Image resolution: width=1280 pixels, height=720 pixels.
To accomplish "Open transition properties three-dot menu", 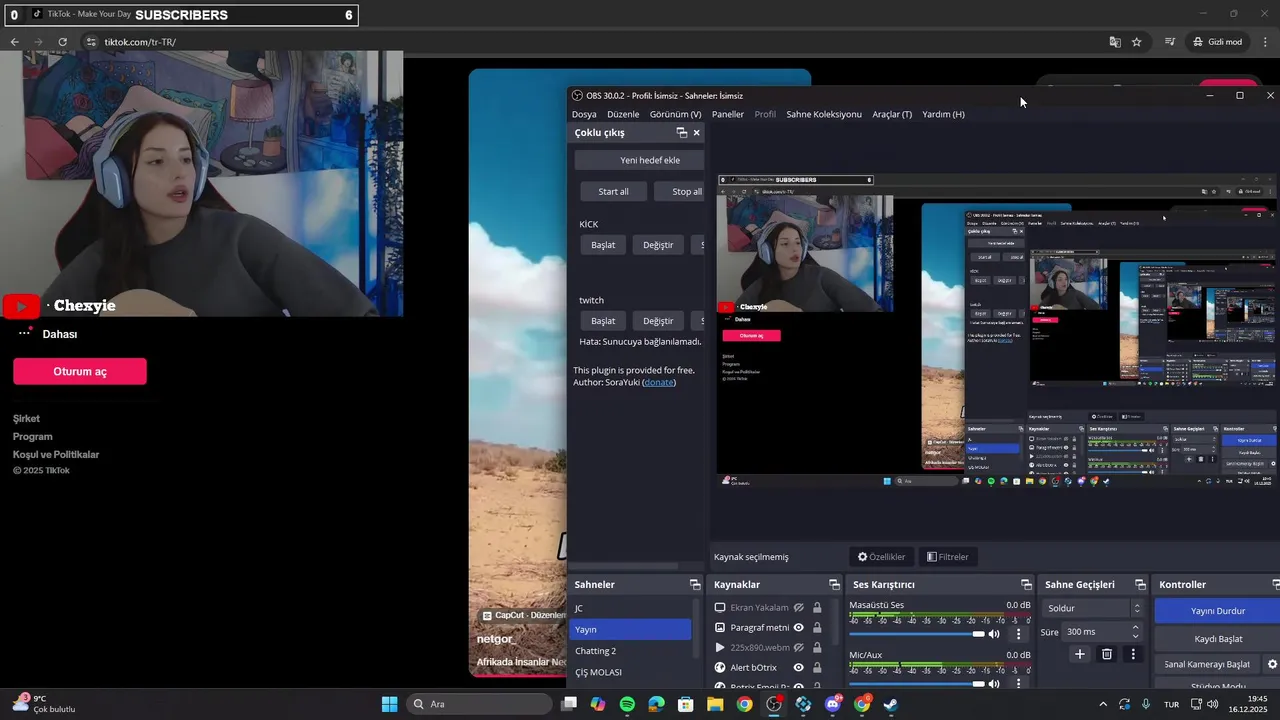I will coord(1133,654).
